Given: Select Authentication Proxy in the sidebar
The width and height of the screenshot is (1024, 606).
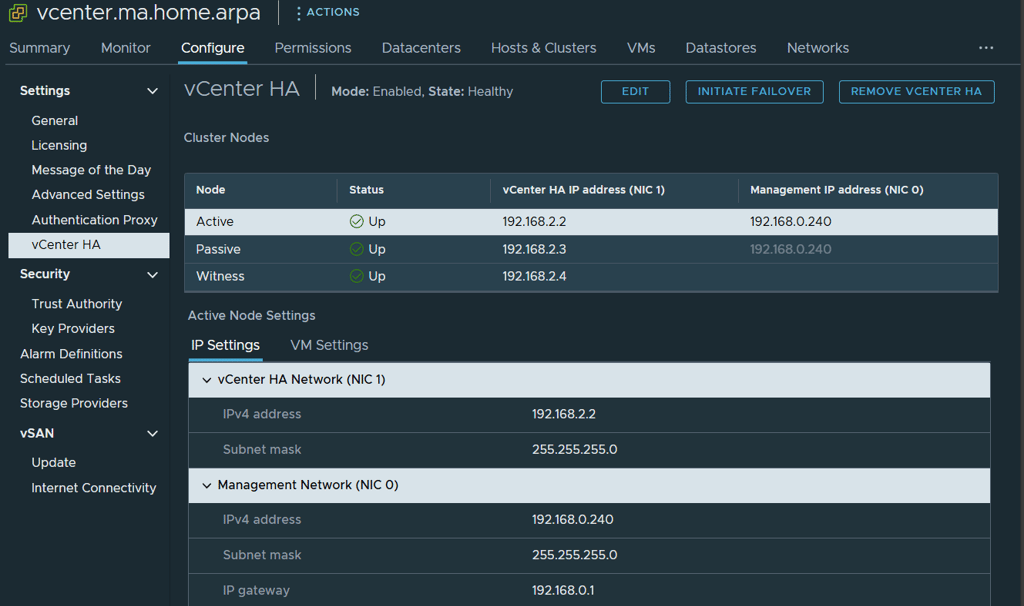Looking at the screenshot, I should (94, 220).
